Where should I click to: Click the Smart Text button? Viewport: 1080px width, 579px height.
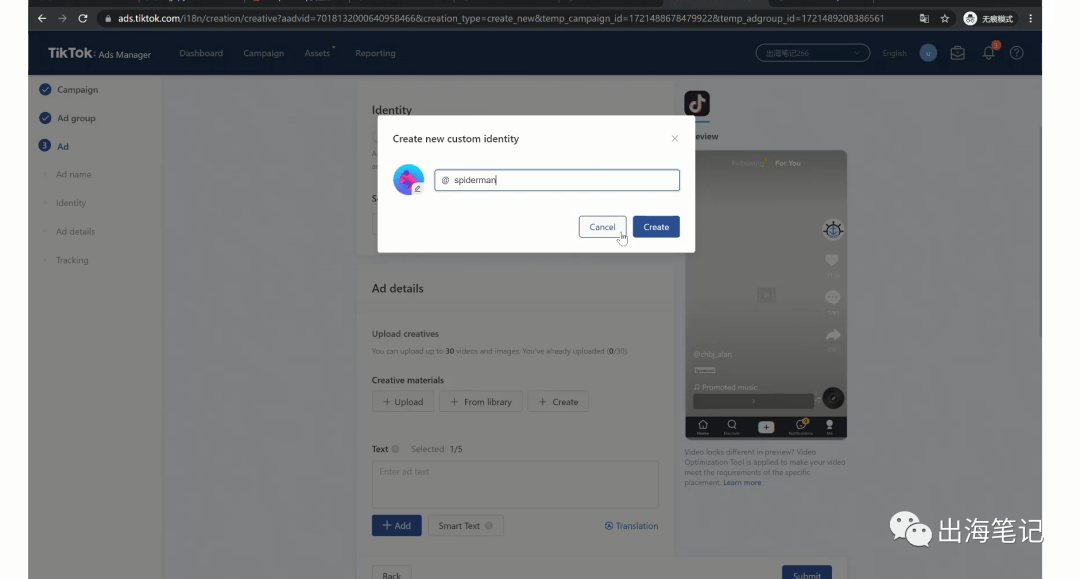[466, 525]
